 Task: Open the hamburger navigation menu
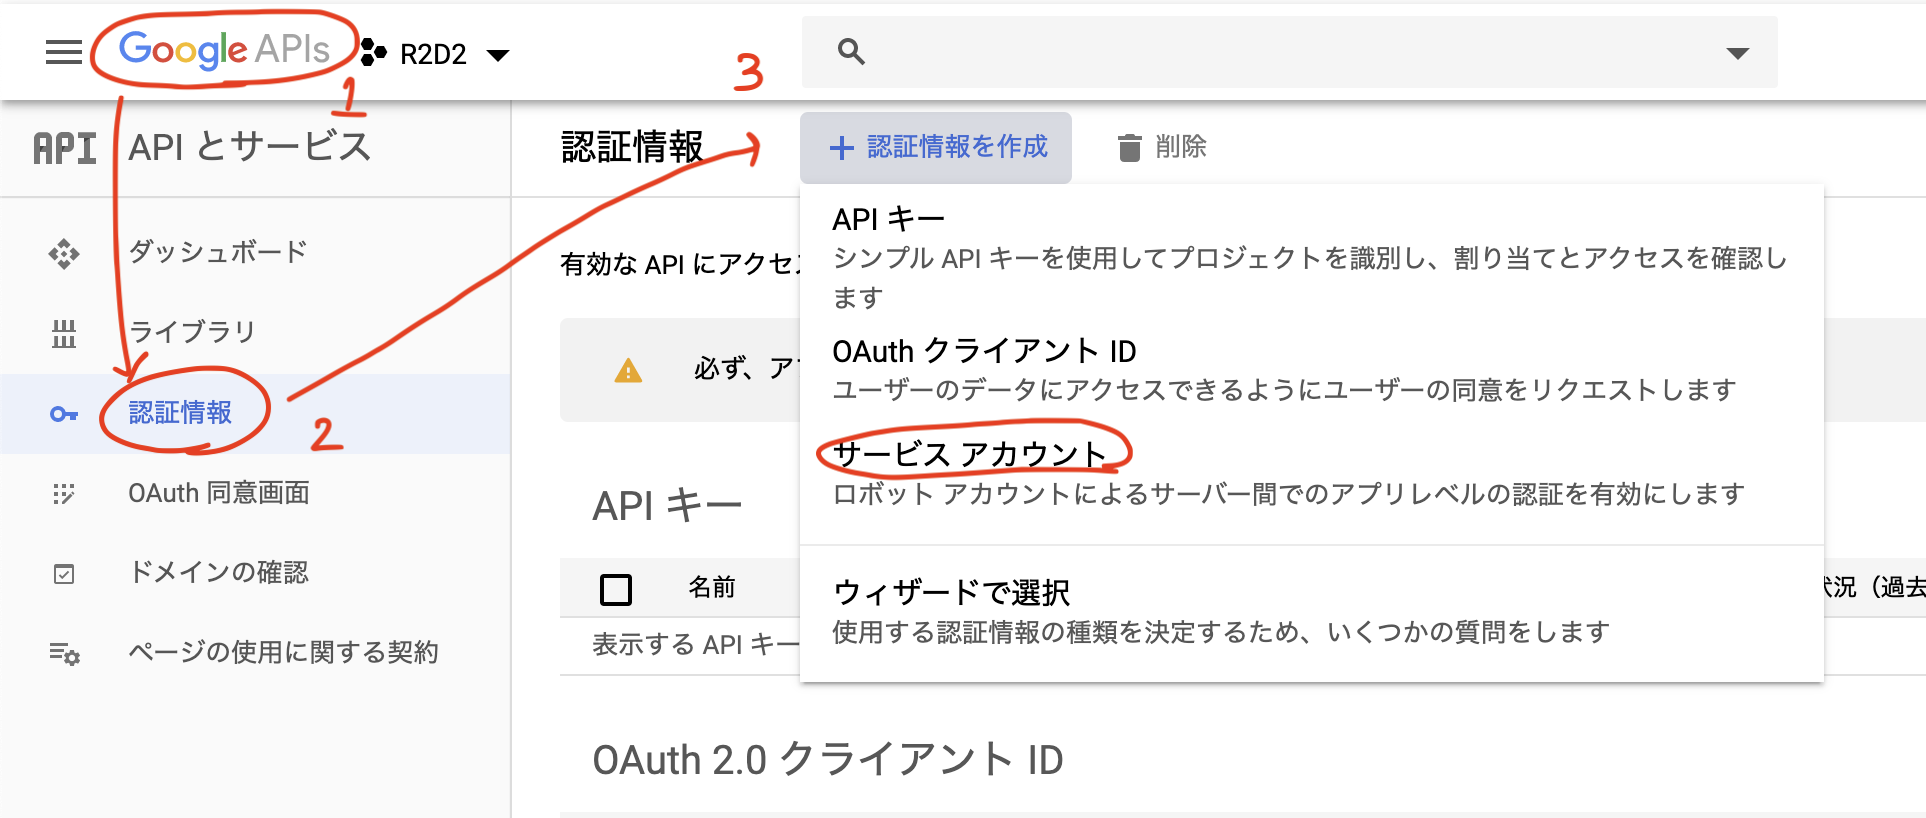64,52
